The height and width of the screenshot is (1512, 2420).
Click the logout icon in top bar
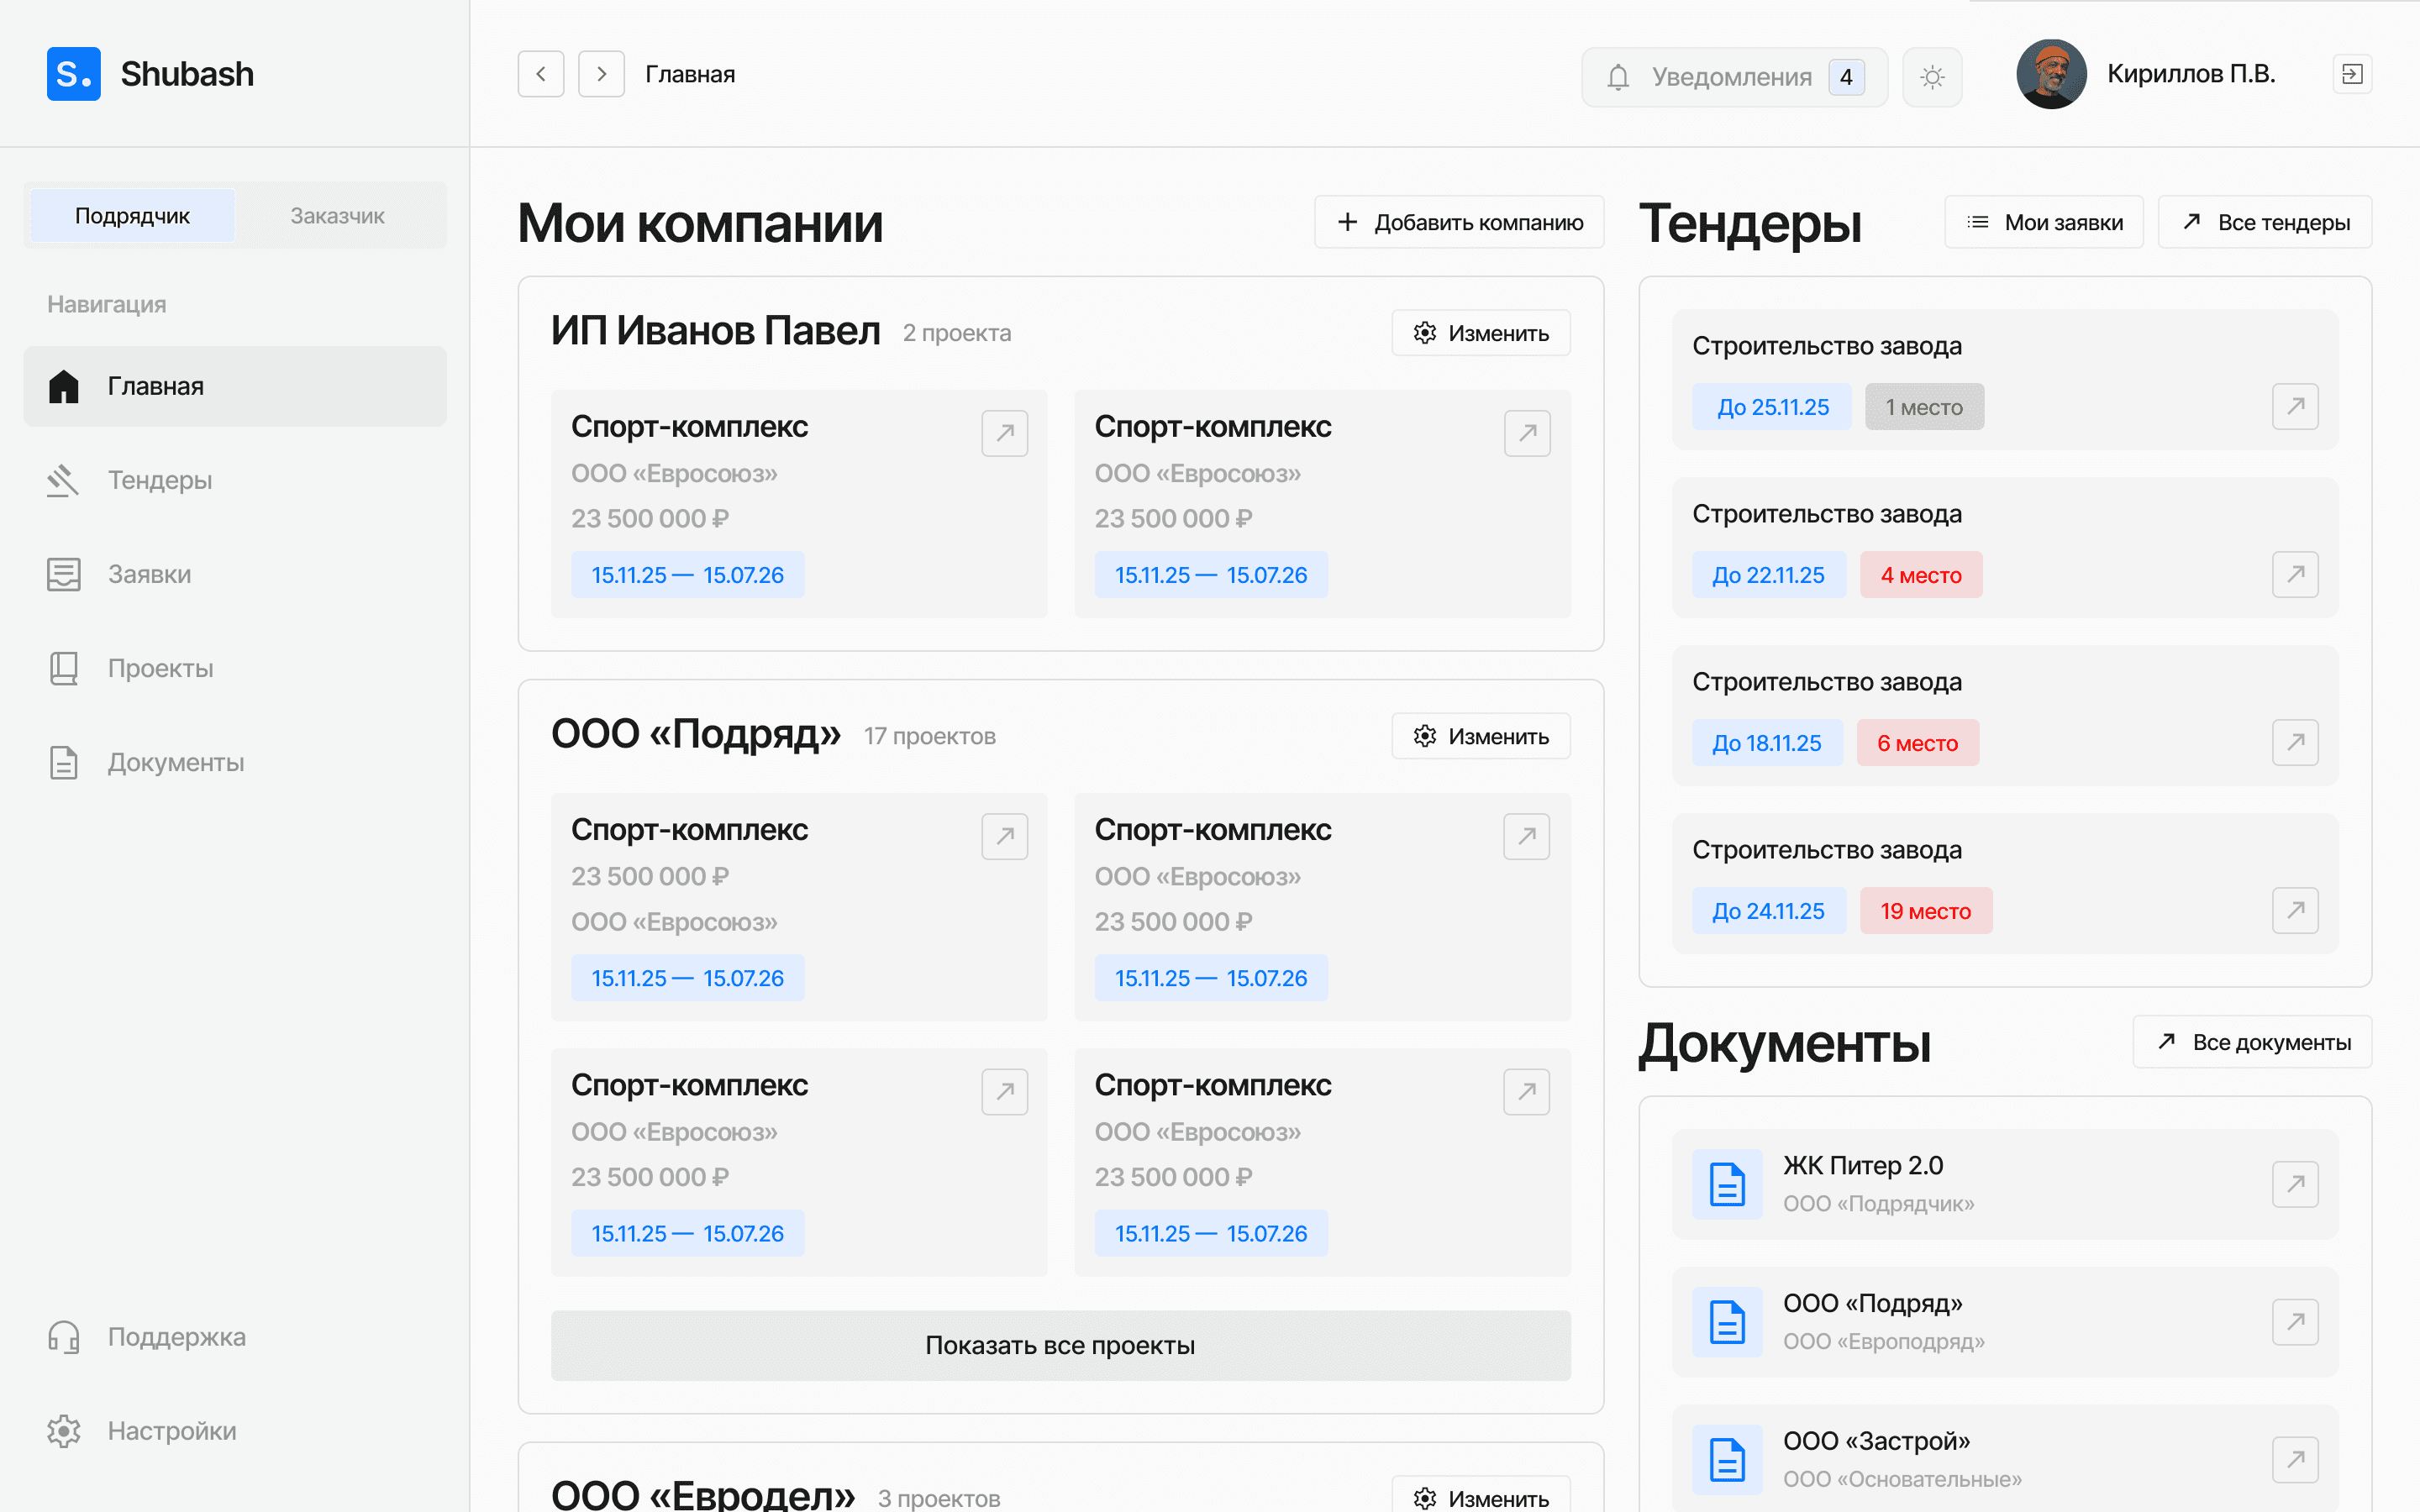(2352, 73)
